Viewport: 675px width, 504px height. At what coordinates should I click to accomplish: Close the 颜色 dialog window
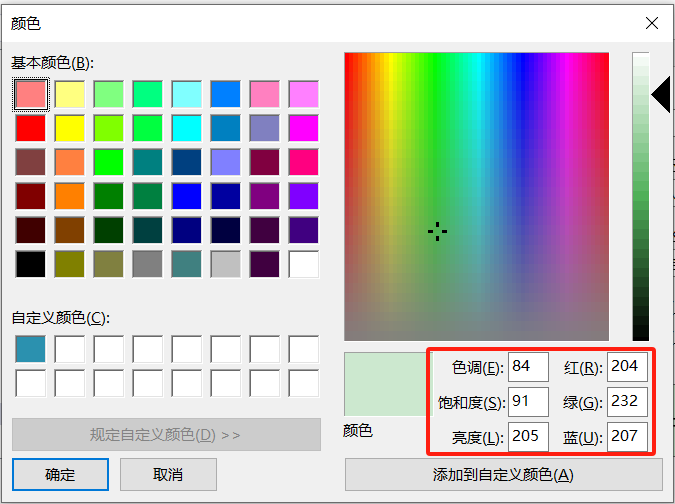[x=652, y=22]
